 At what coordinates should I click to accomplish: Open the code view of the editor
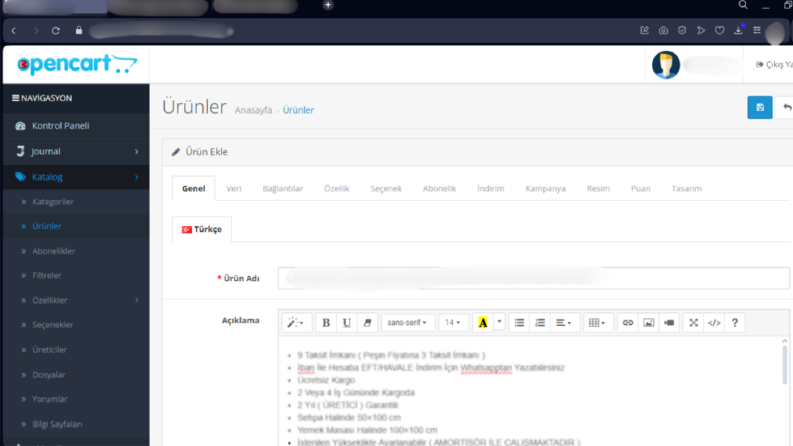714,323
